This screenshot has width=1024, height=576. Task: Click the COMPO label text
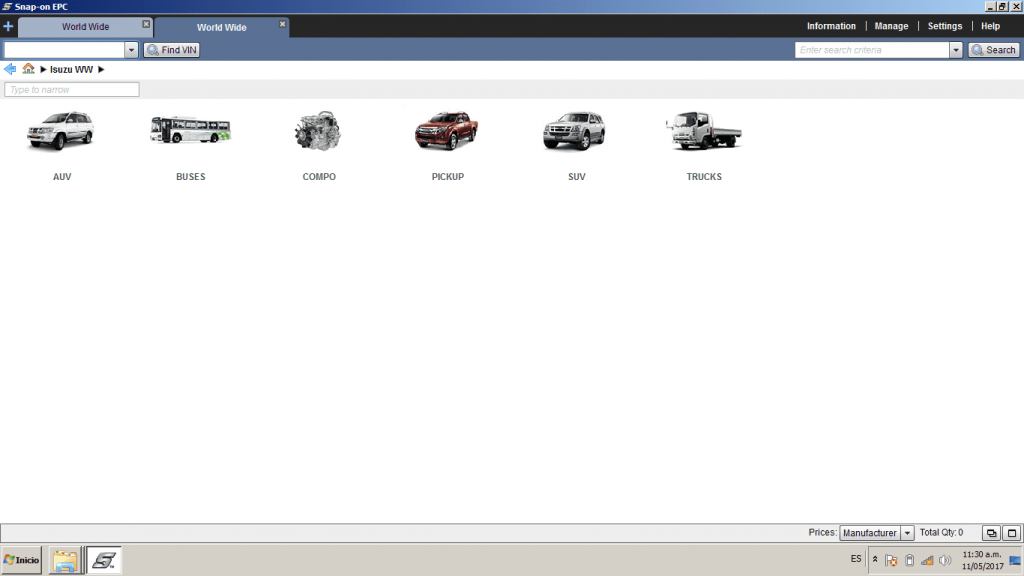319,177
